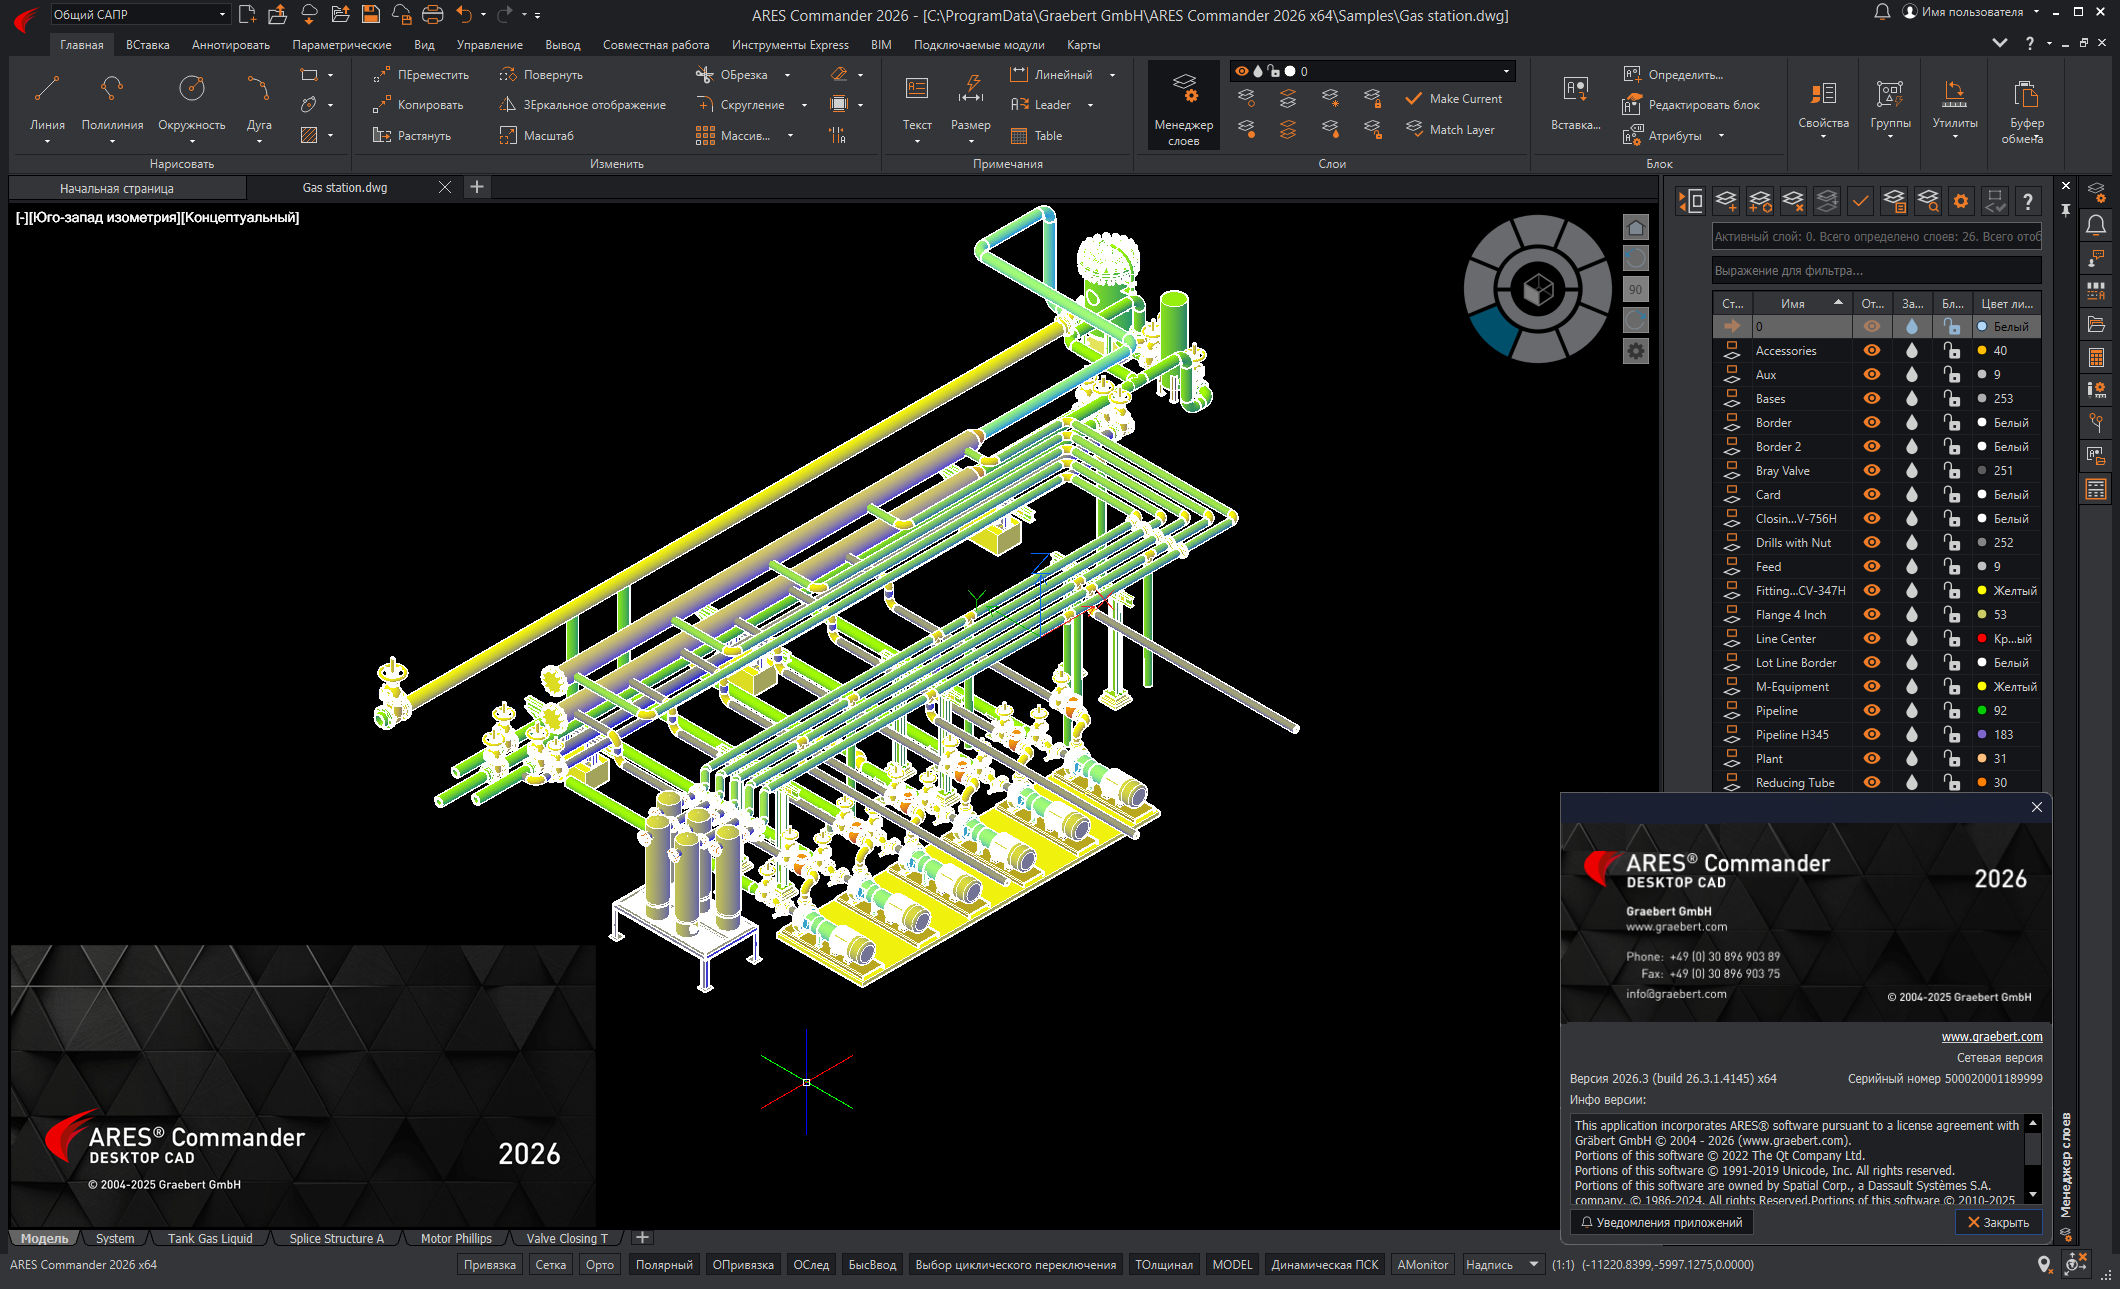
Task: Toggle lock on Bases layer
Action: click(x=1951, y=399)
